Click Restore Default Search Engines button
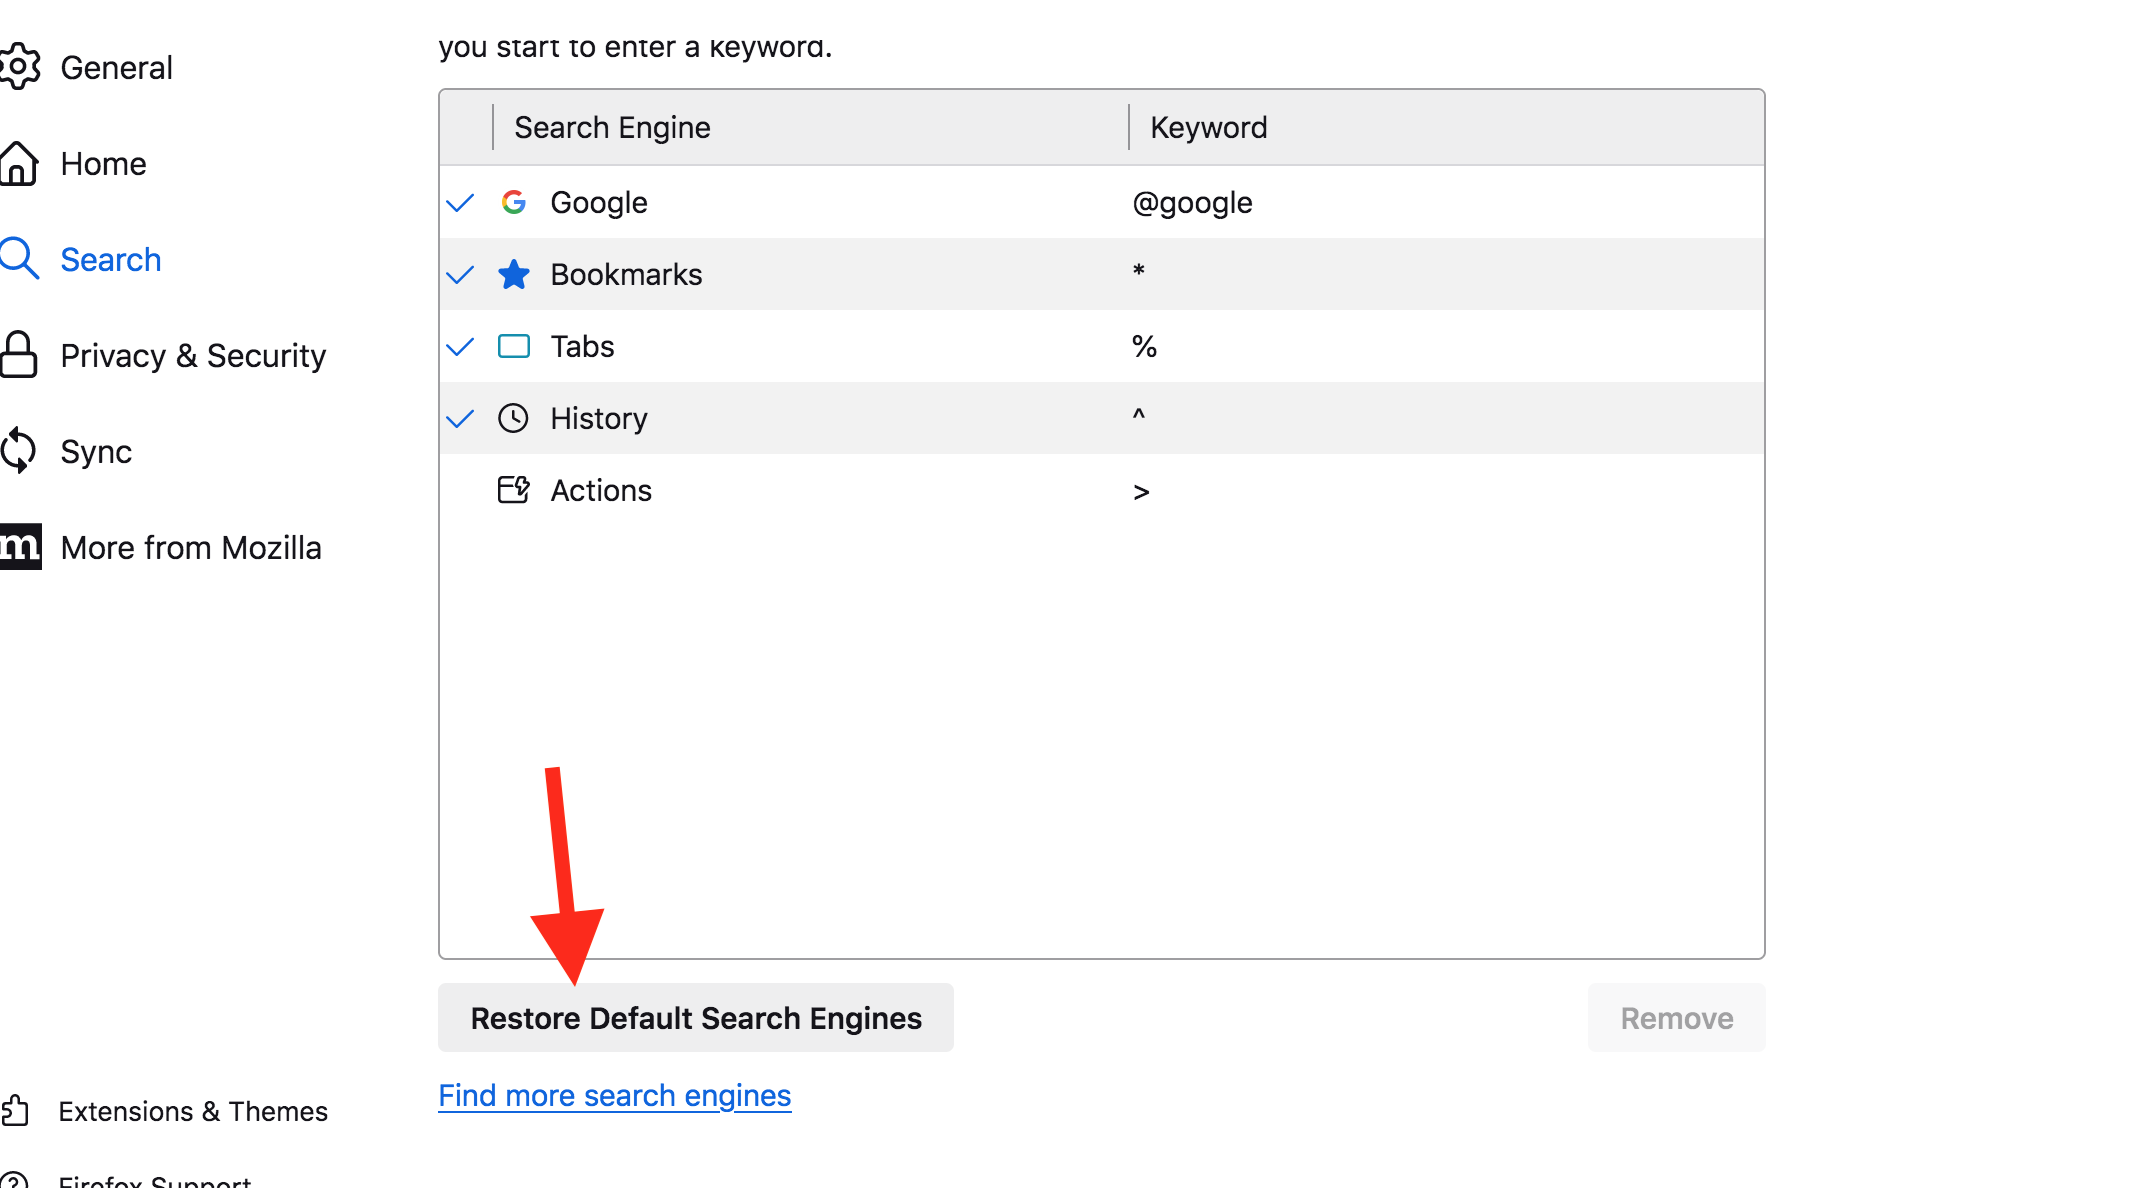This screenshot has width=2142, height=1188. pyautogui.click(x=696, y=1018)
